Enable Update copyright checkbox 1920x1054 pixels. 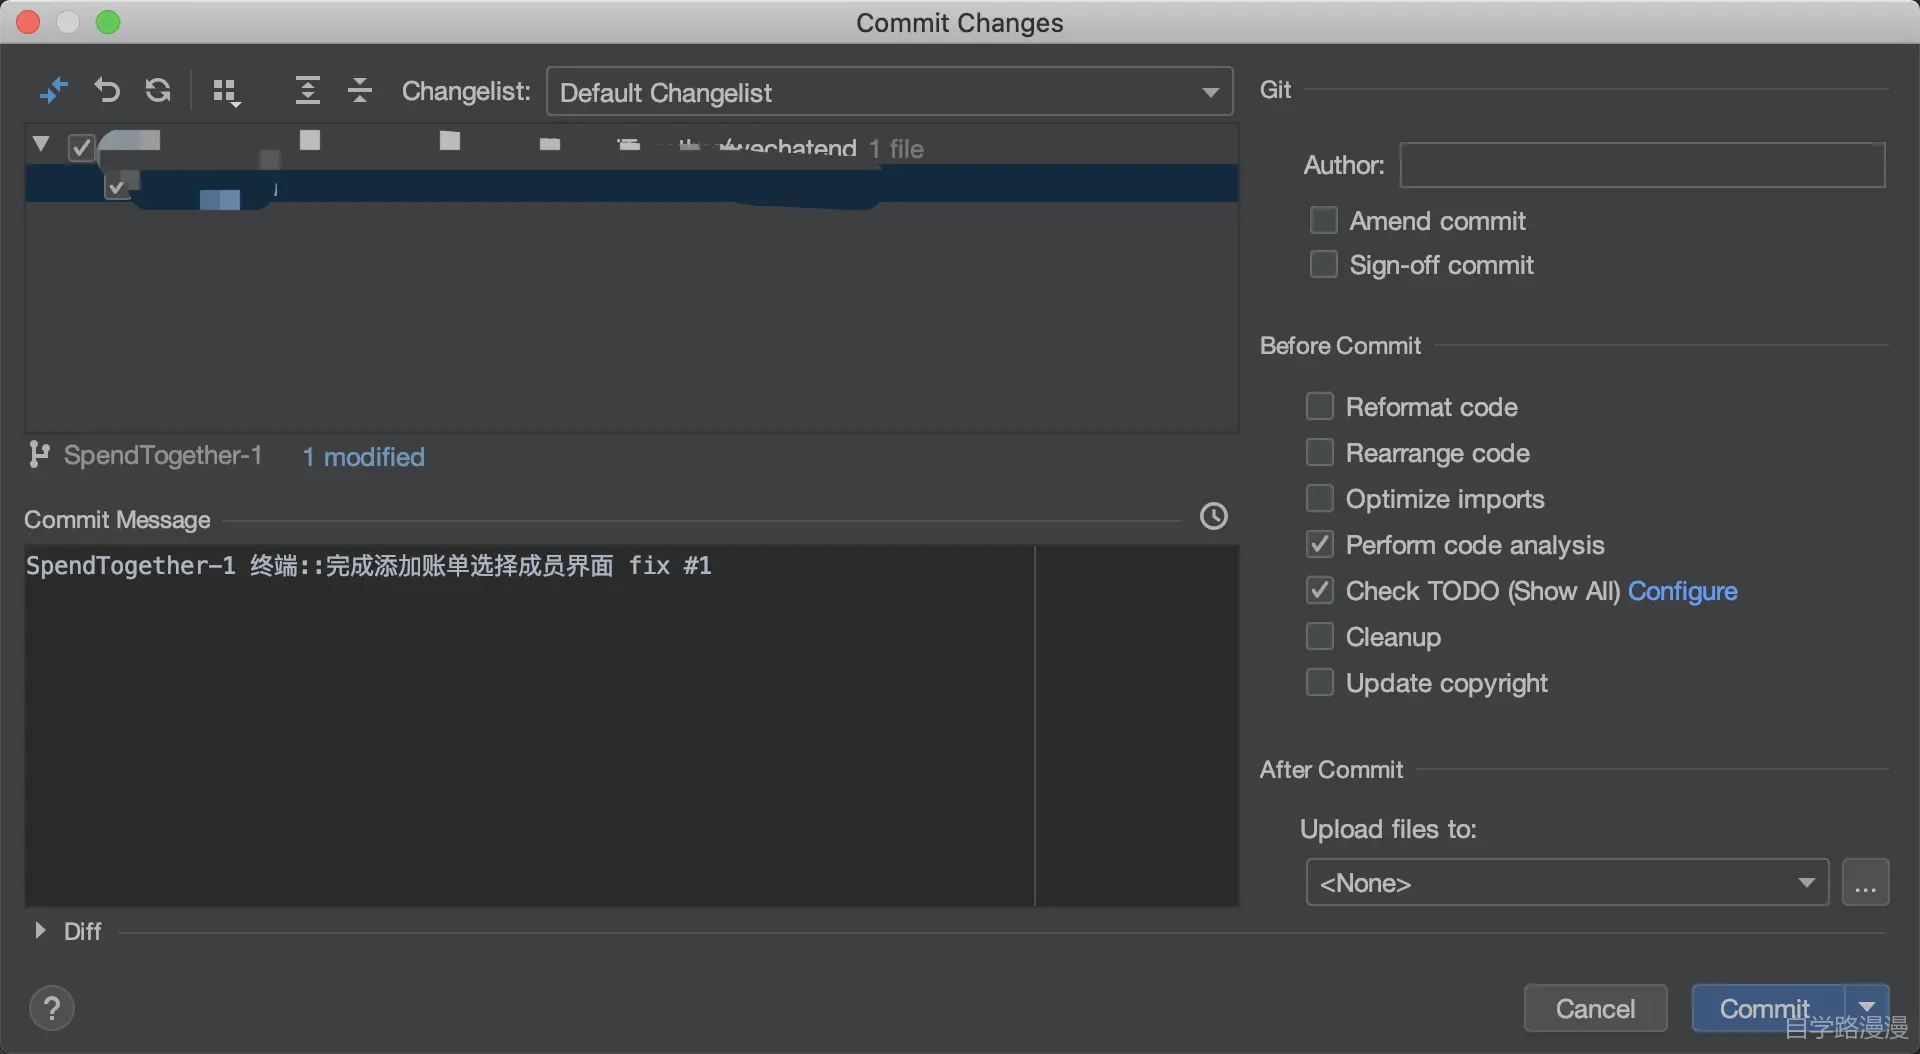click(1319, 682)
